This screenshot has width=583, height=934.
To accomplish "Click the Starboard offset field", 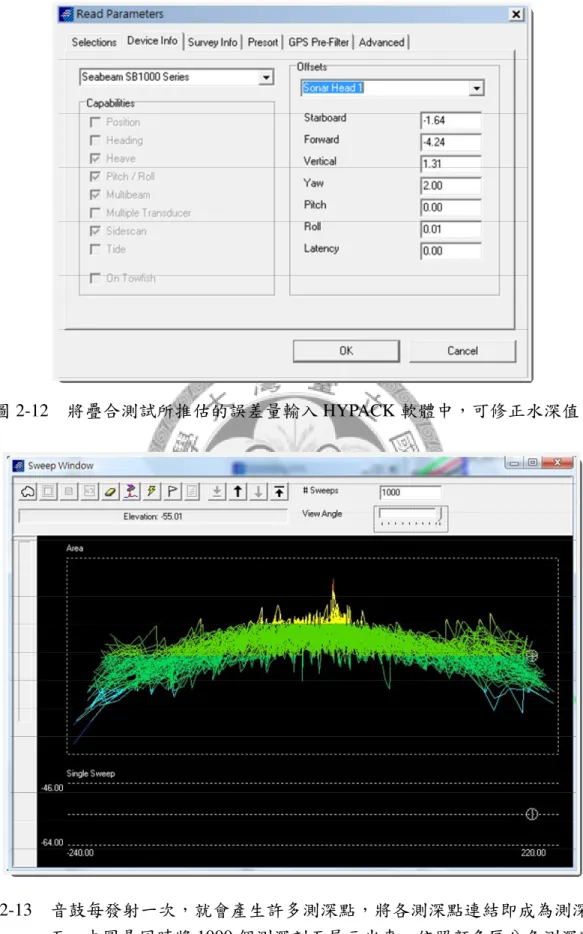I will tap(450, 120).
